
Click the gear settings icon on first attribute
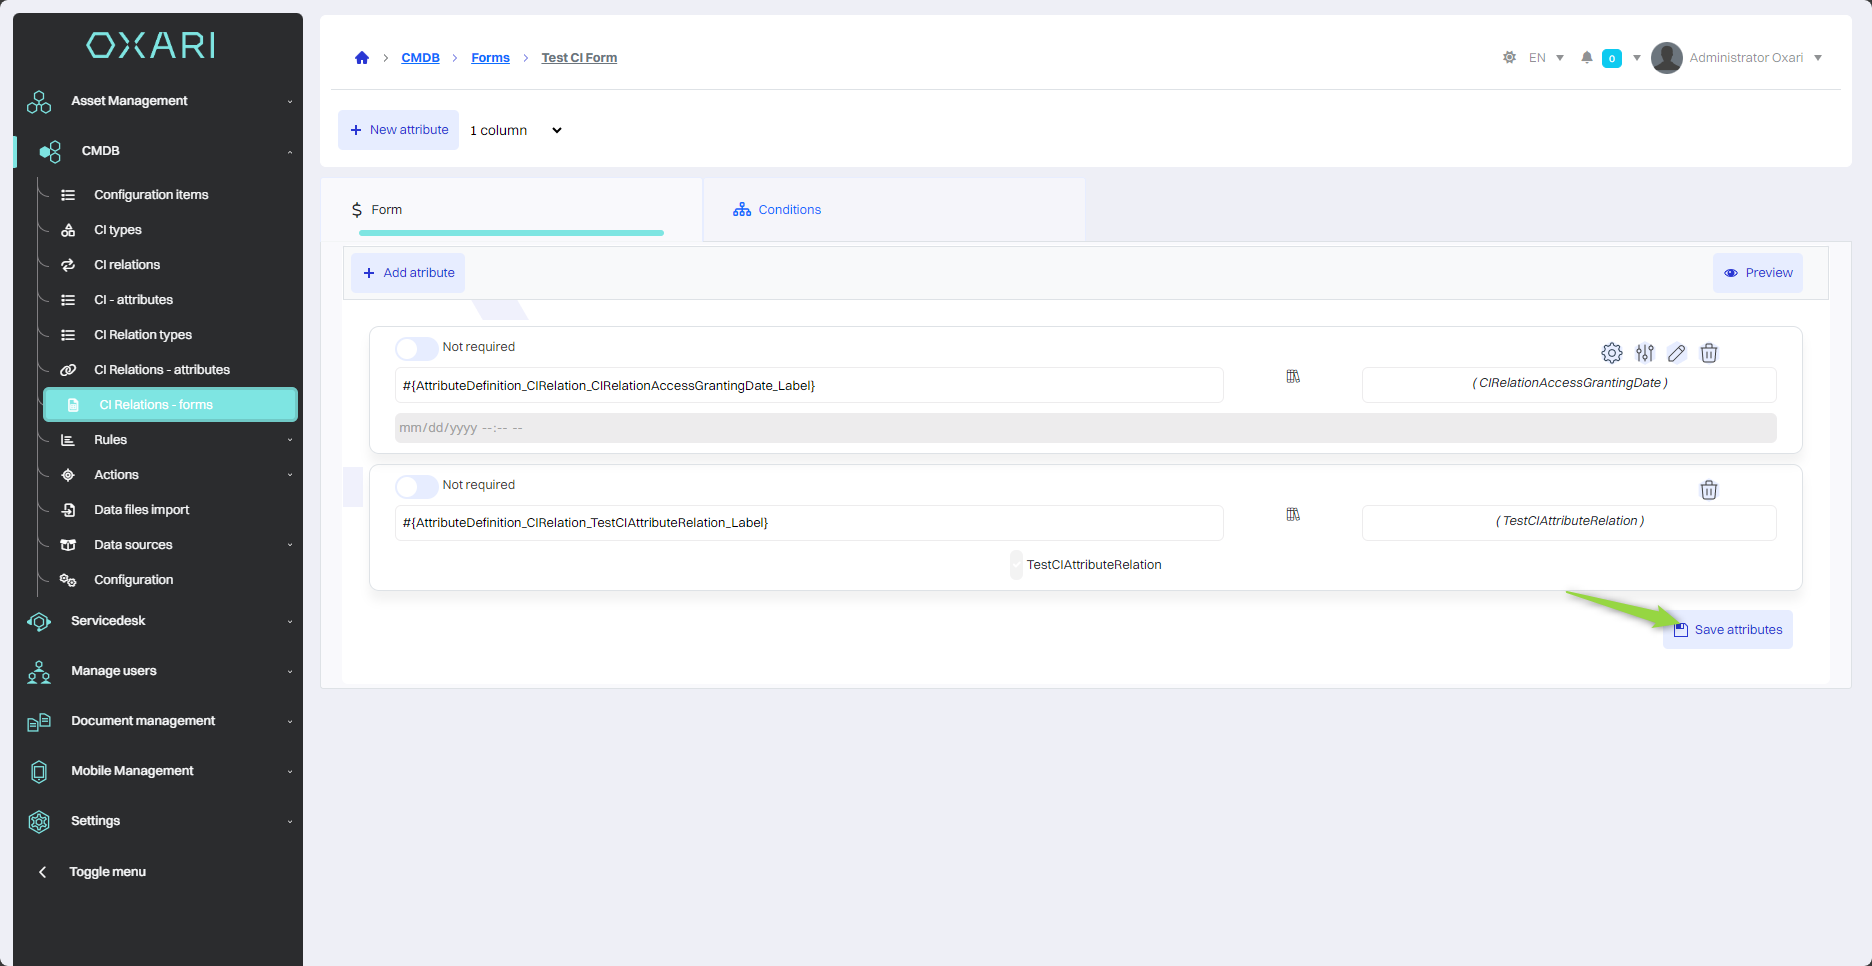click(1611, 353)
